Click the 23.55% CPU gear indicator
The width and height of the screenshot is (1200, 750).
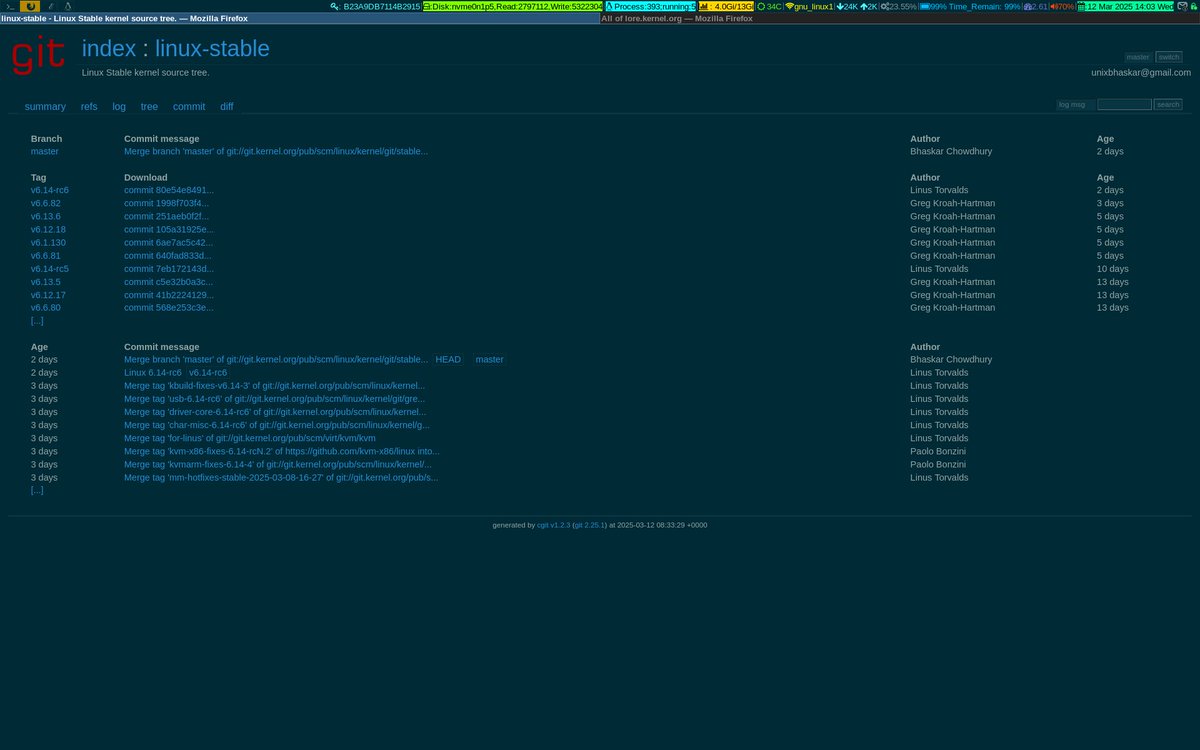point(898,6)
